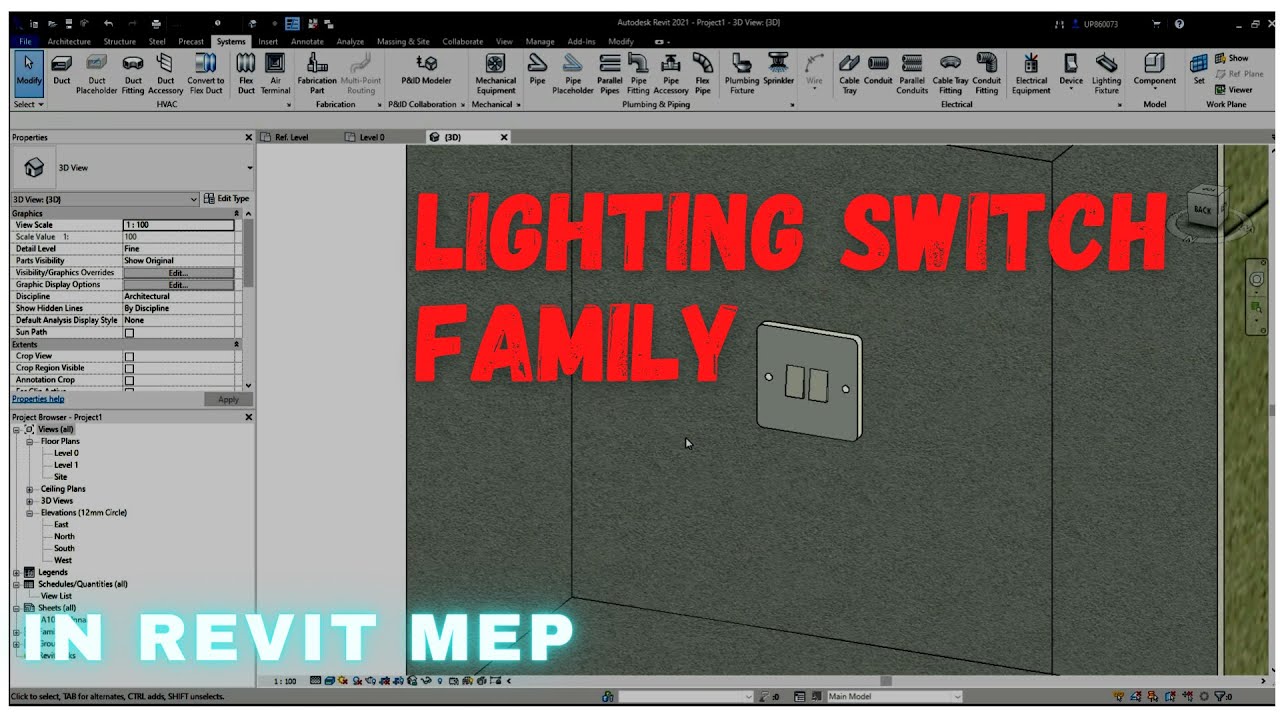Click Convert to Flex Duct

[x=206, y=73]
